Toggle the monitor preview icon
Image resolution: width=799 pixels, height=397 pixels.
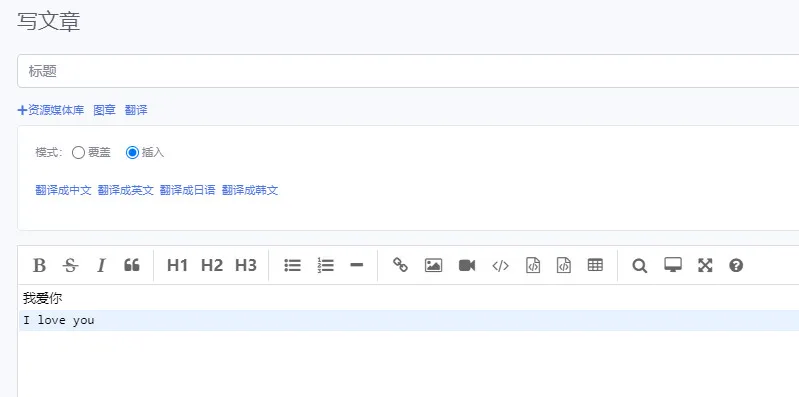[x=673, y=265]
